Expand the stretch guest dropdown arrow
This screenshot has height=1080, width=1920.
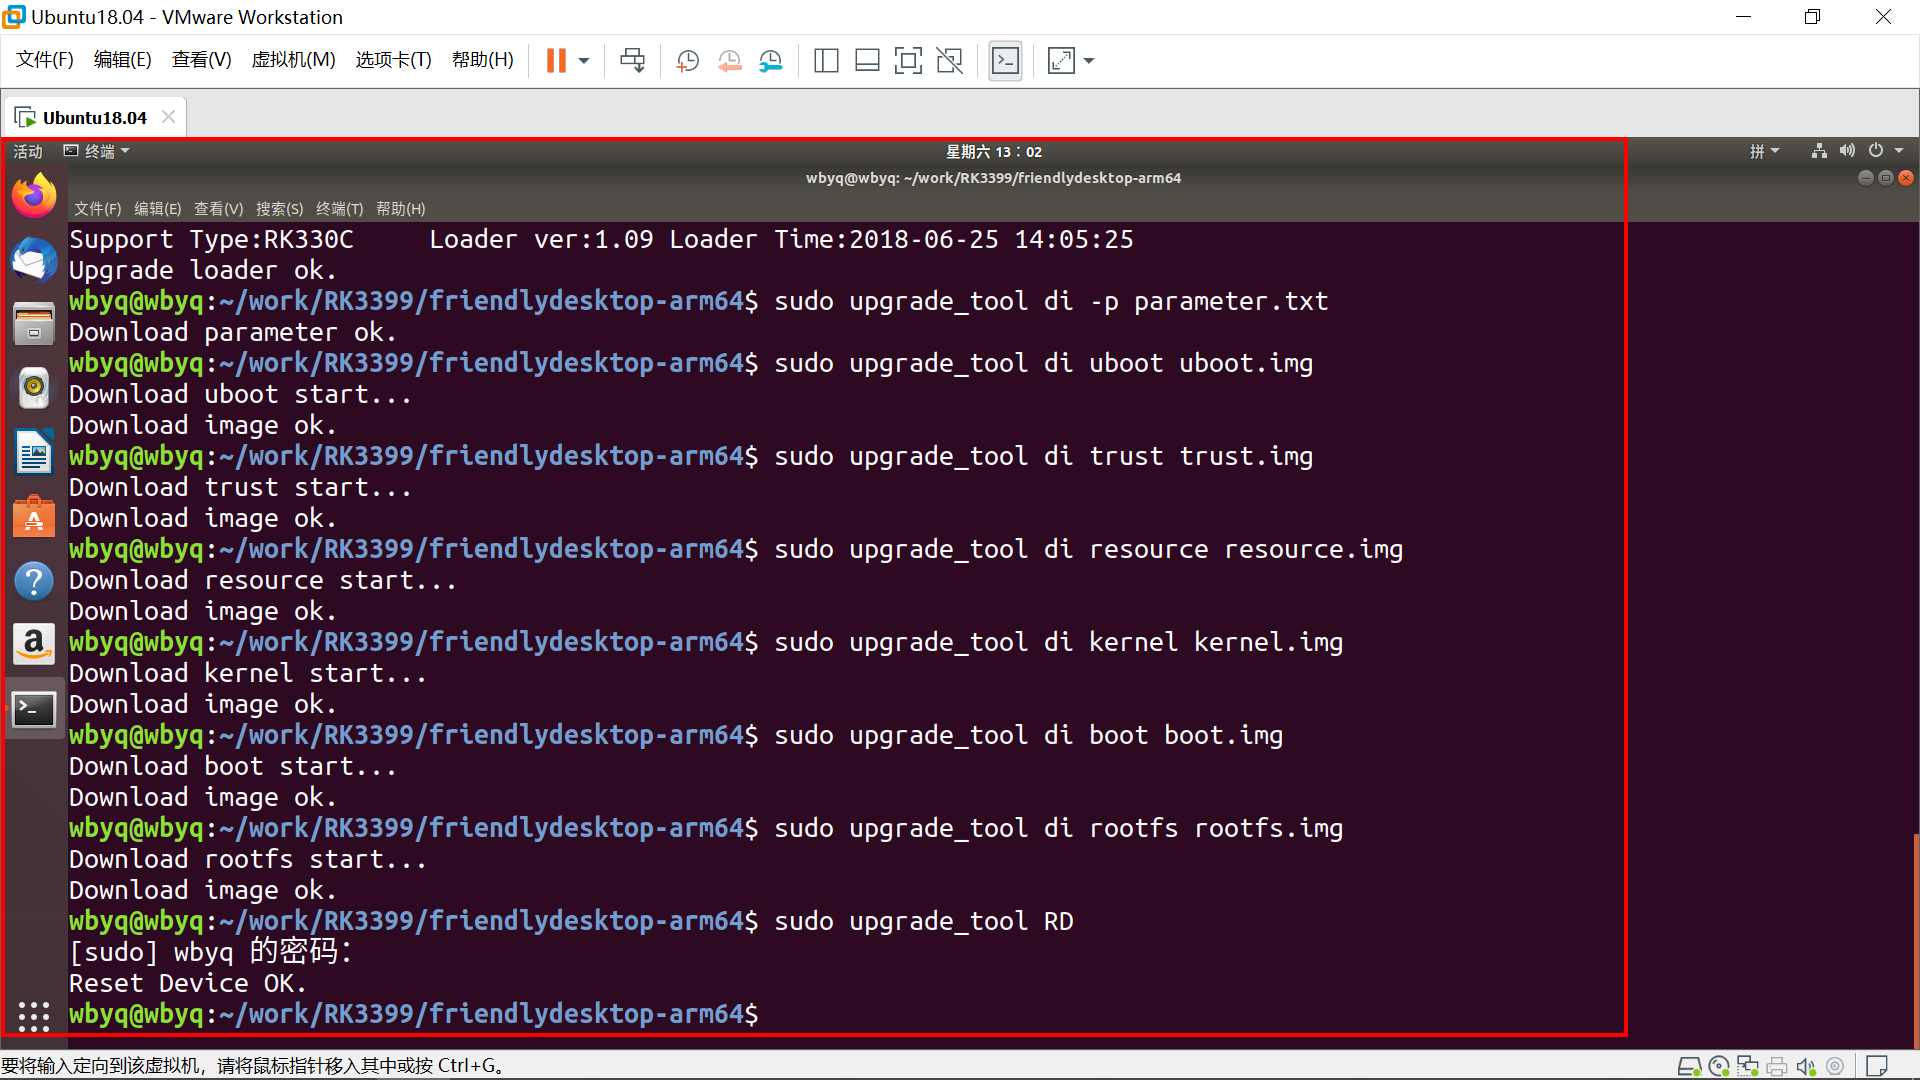1089,61
